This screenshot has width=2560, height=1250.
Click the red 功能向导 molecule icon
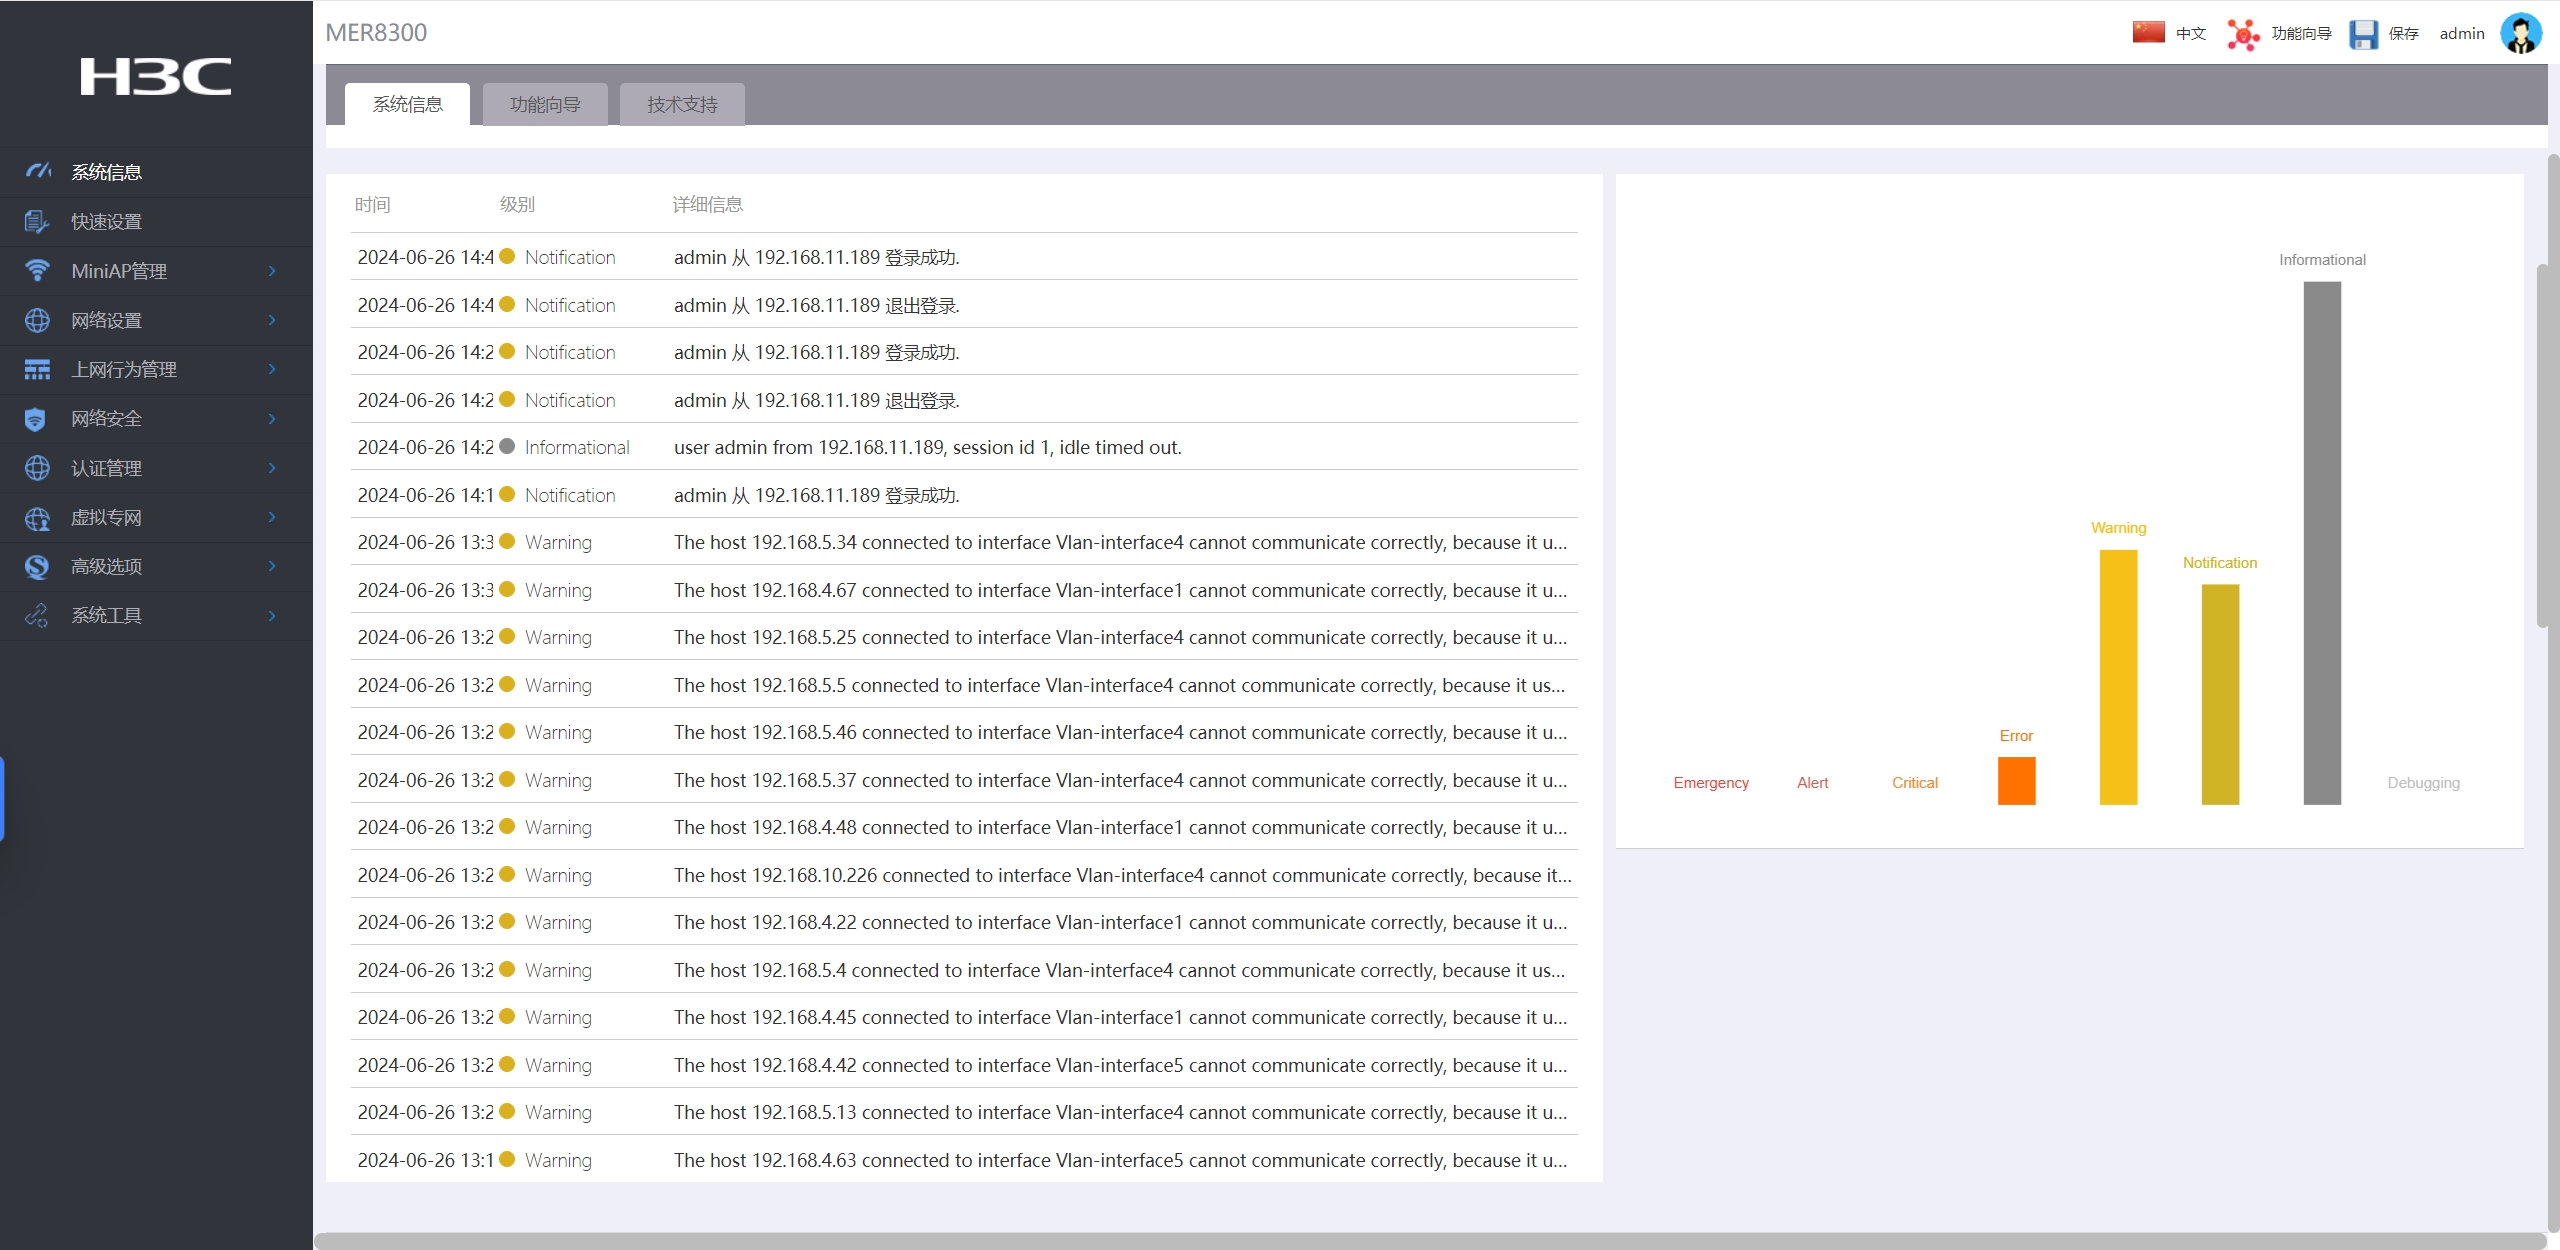tap(2242, 34)
